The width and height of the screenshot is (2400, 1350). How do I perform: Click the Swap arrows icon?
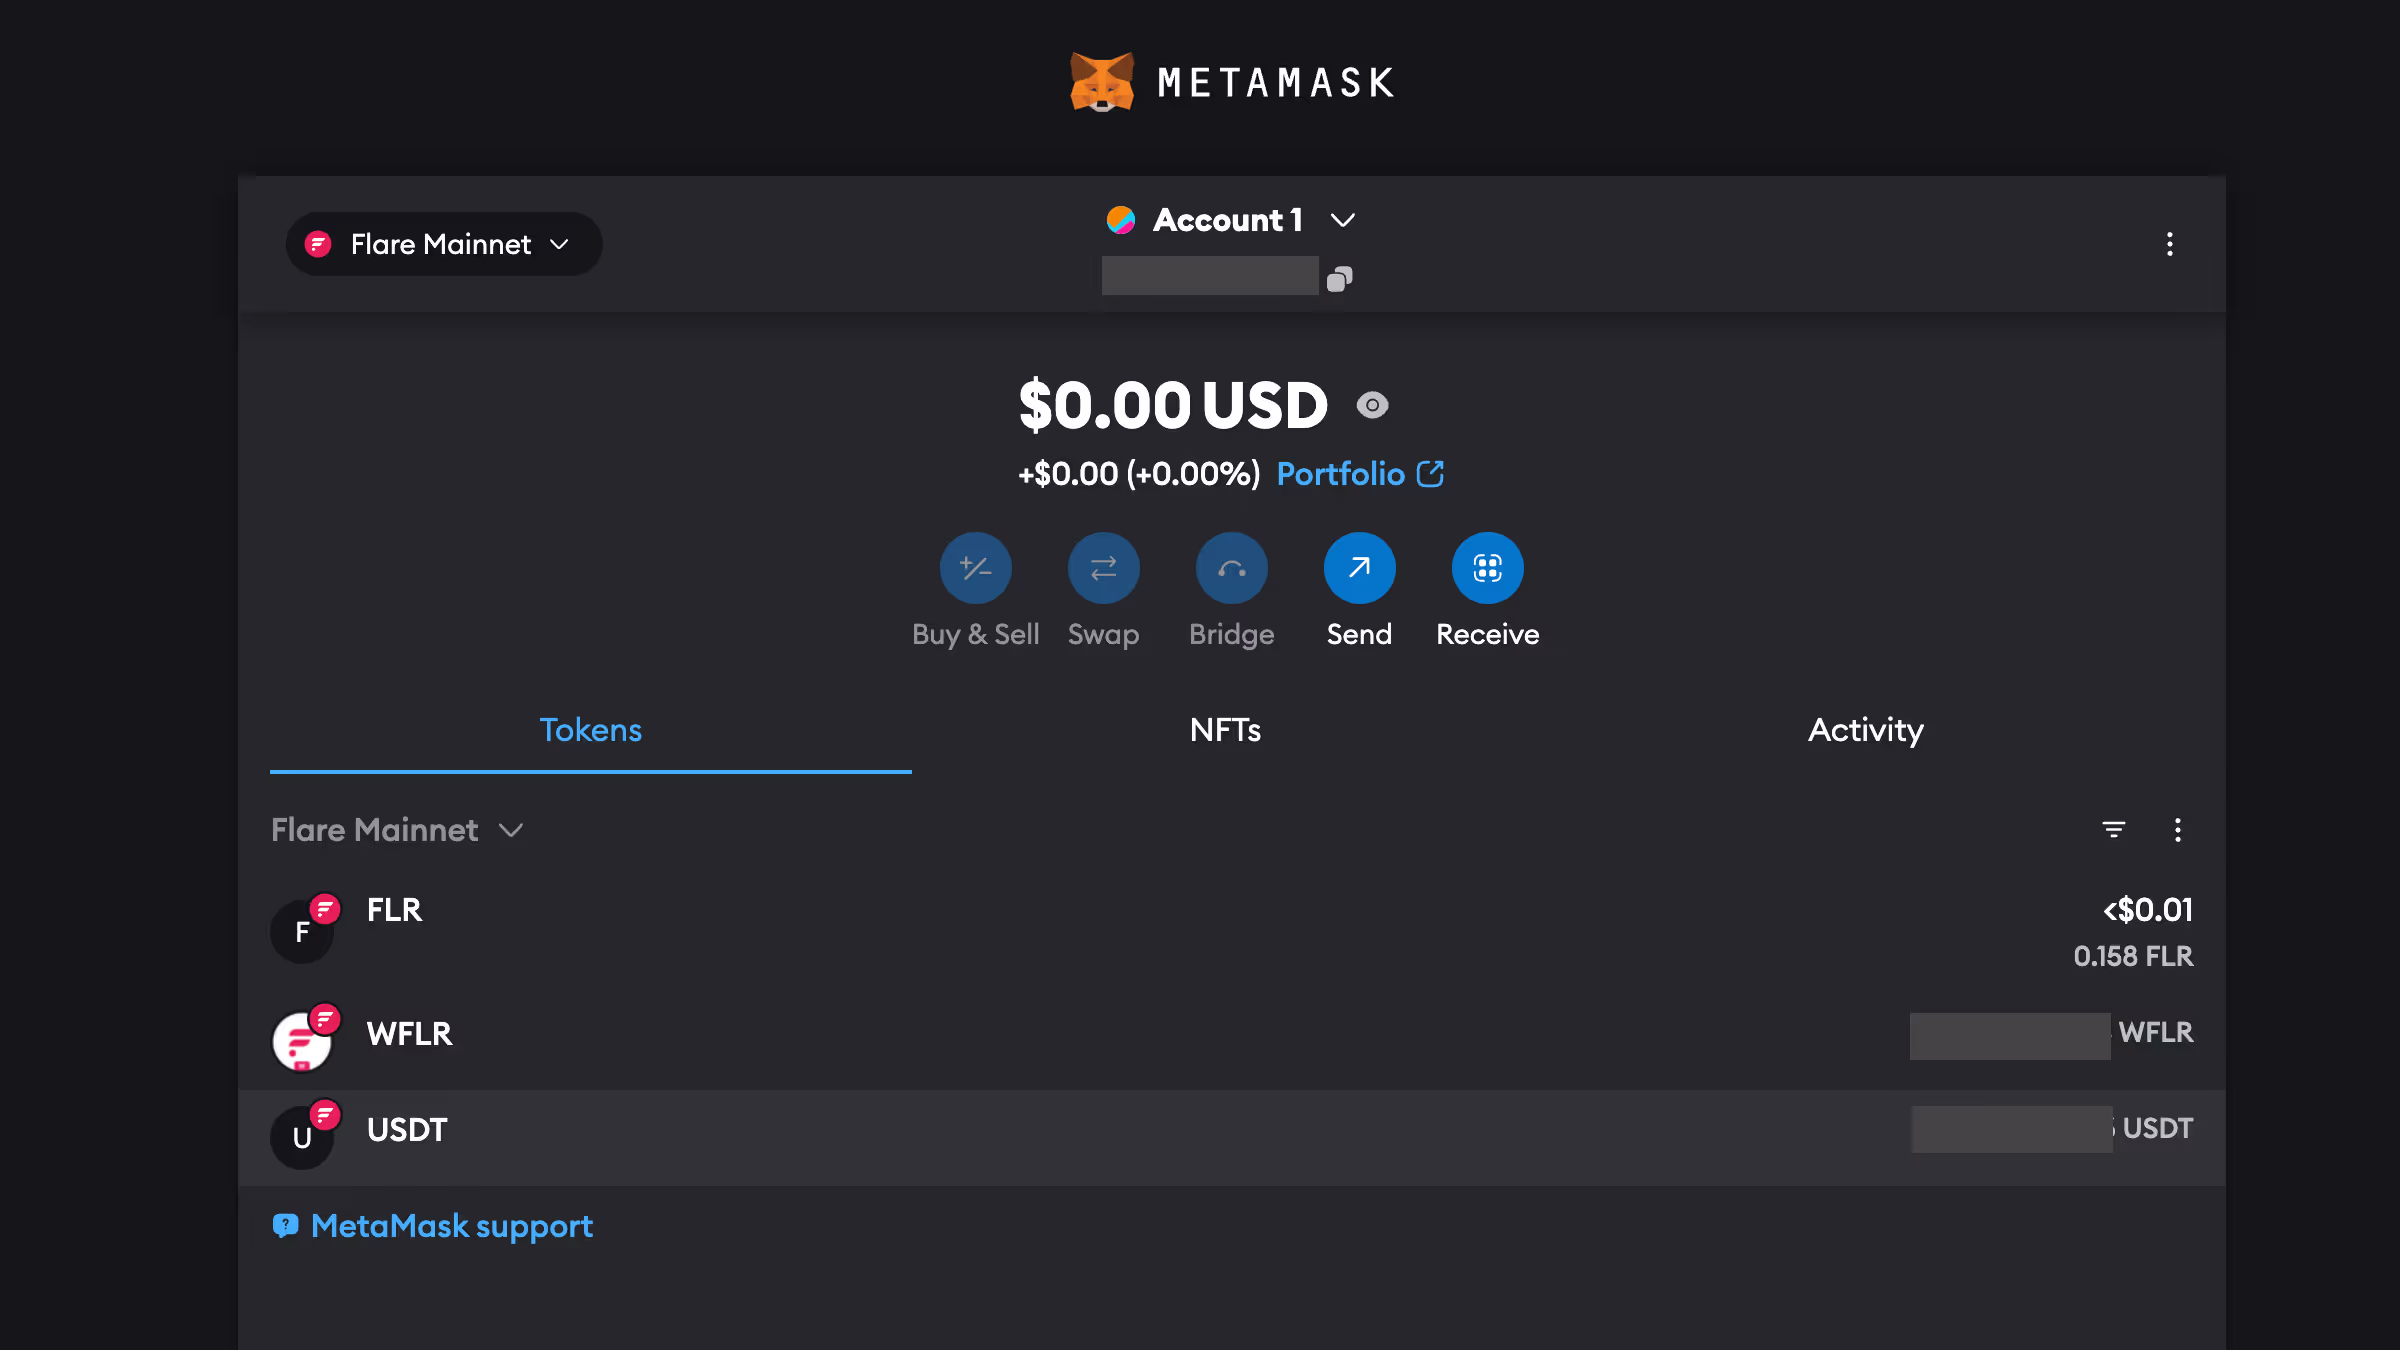point(1103,568)
